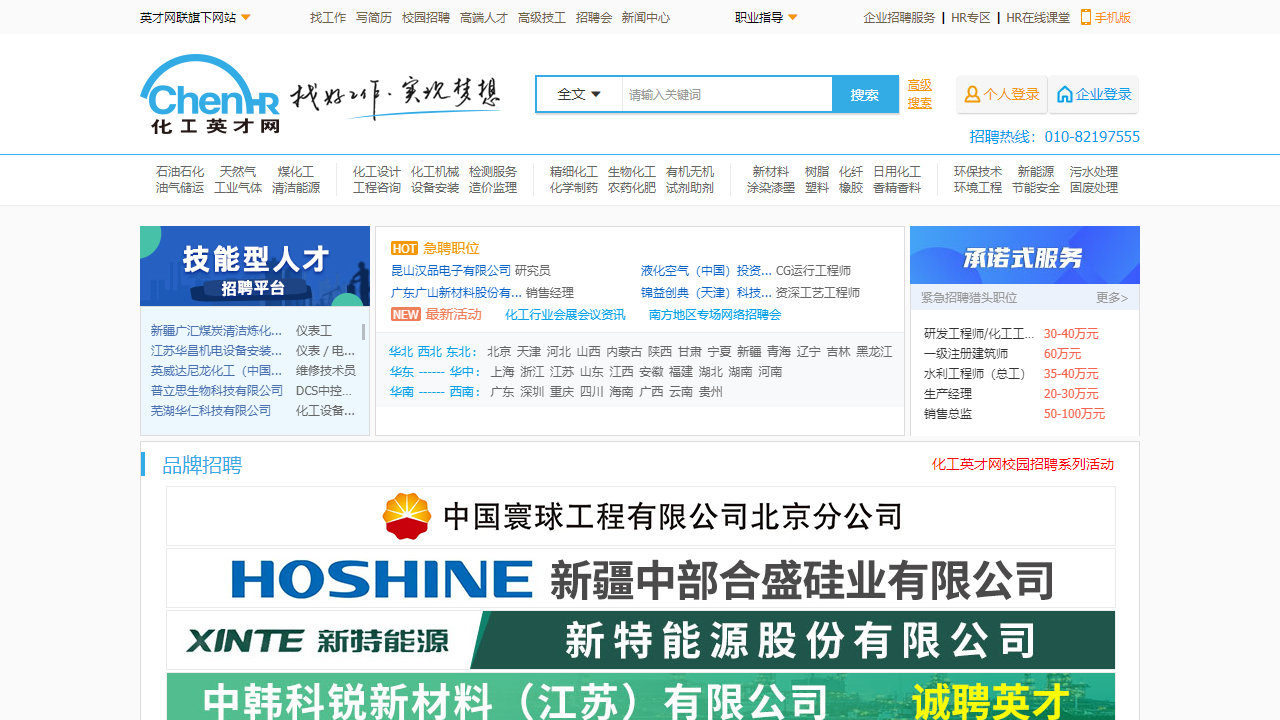1280x720 pixels.
Task: Open HR在线课堂 link
Action: click(1038, 17)
